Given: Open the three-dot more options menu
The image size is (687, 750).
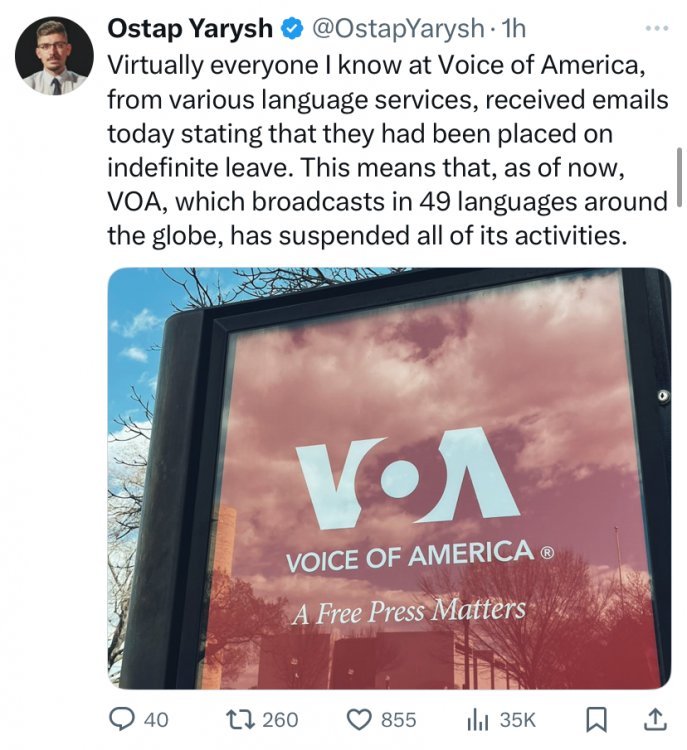Looking at the screenshot, I should [655, 28].
